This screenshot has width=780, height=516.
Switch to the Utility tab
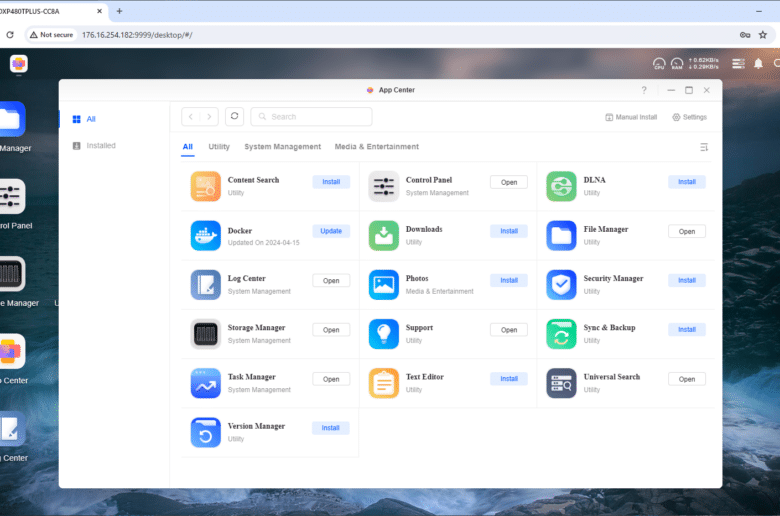pyautogui.click(x=219, y=147)
